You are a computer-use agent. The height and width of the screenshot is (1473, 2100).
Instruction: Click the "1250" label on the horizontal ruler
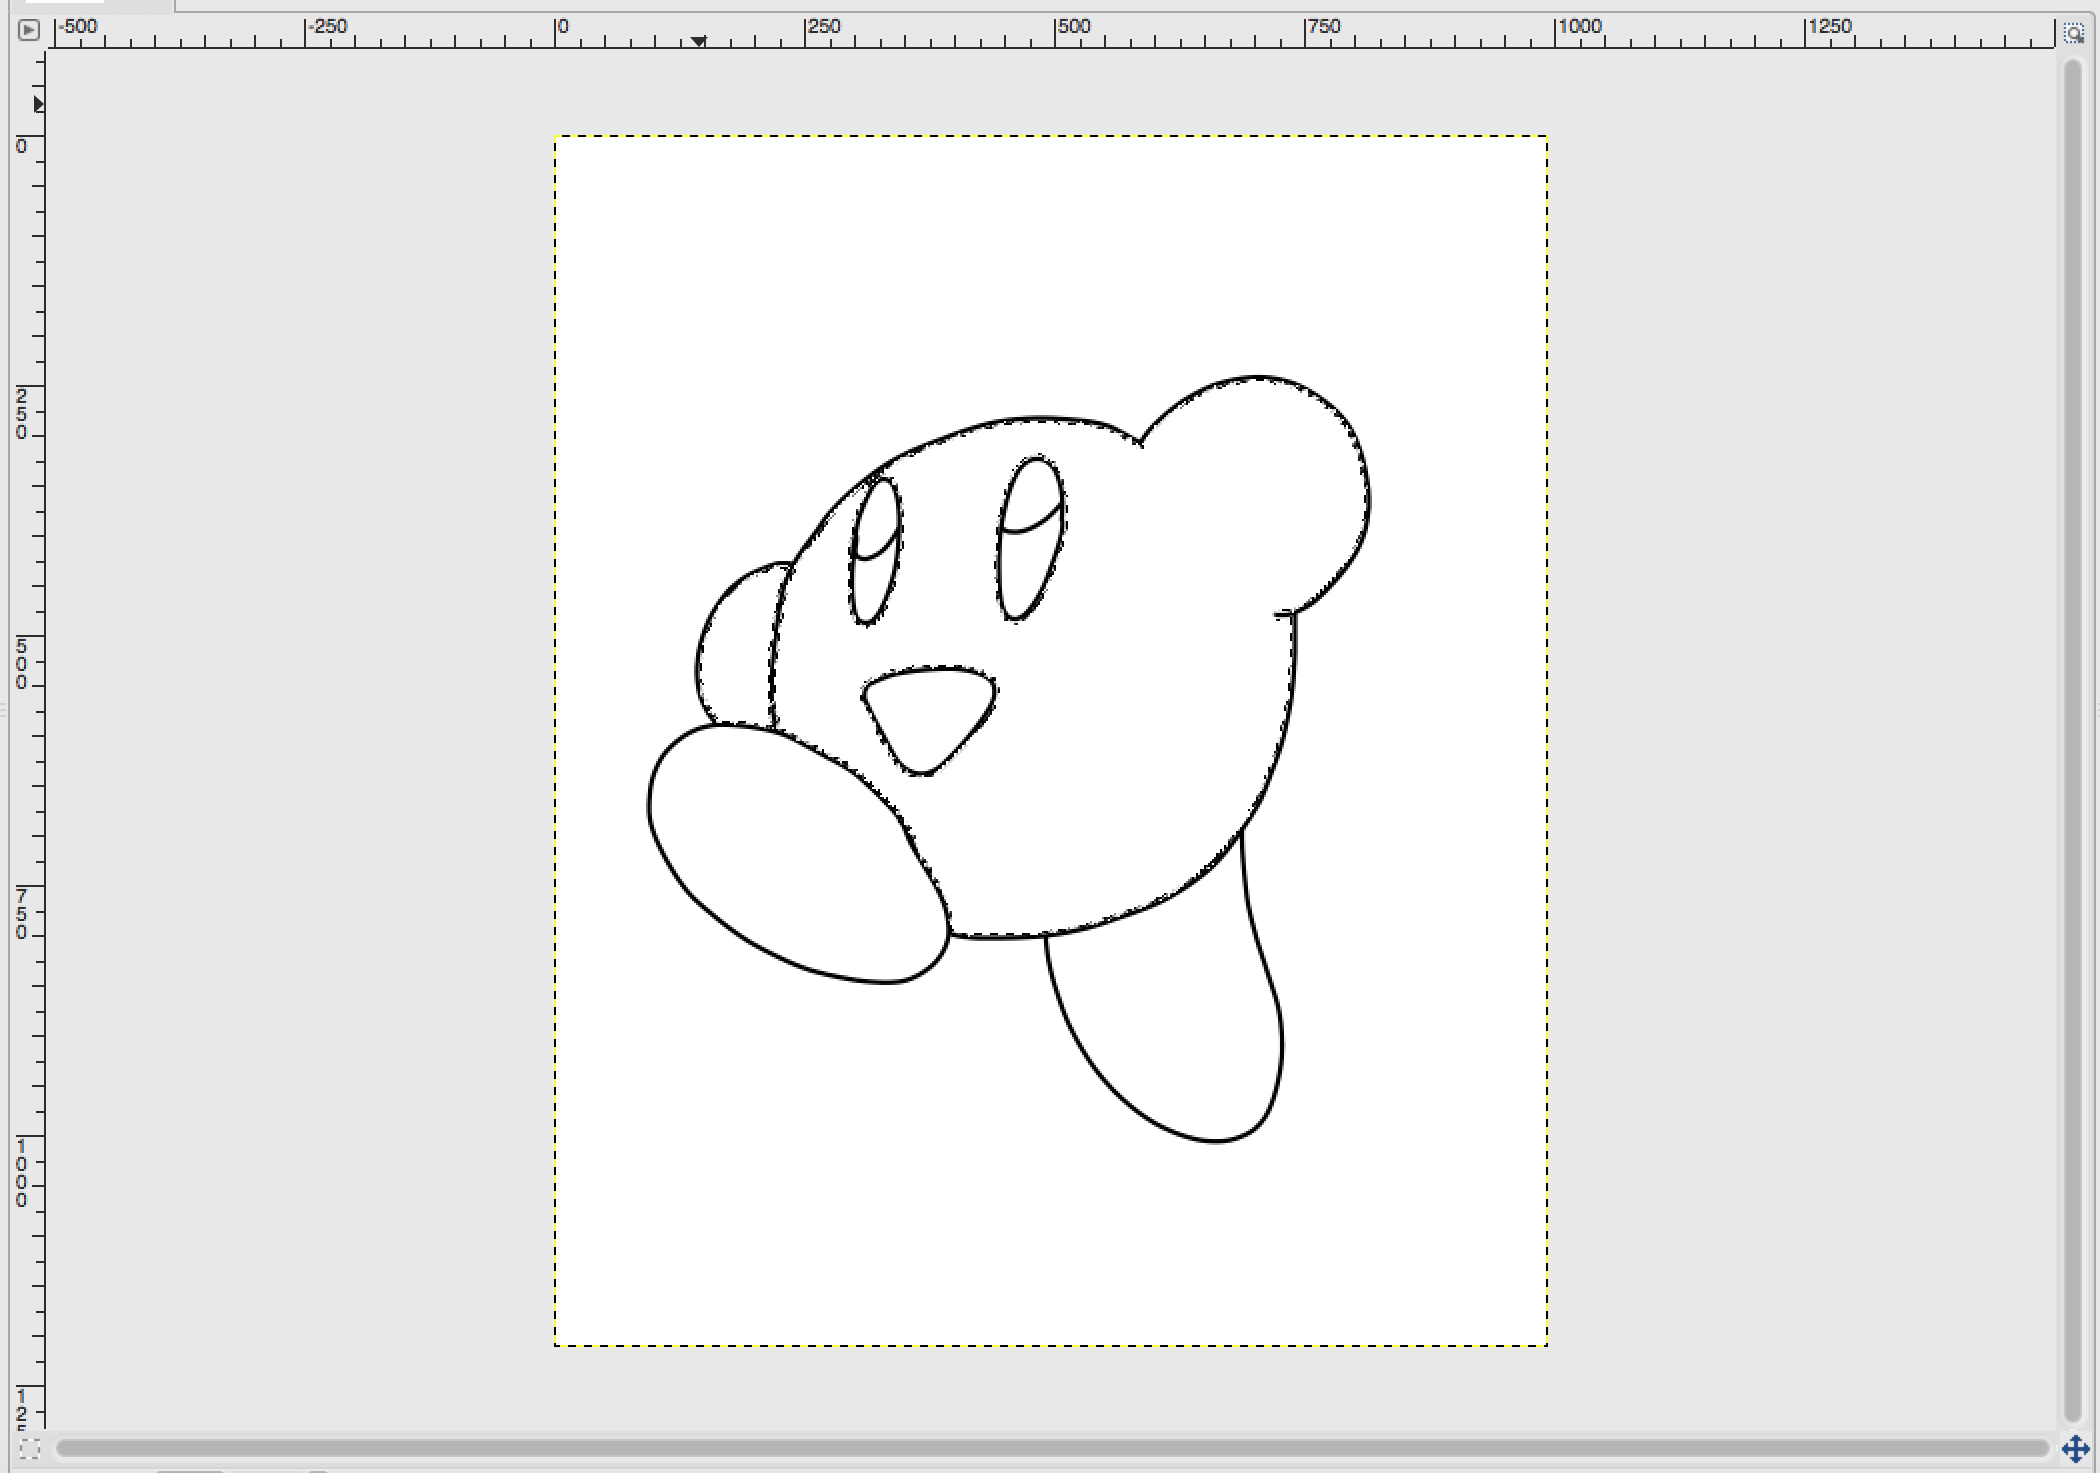point(1830,26)
